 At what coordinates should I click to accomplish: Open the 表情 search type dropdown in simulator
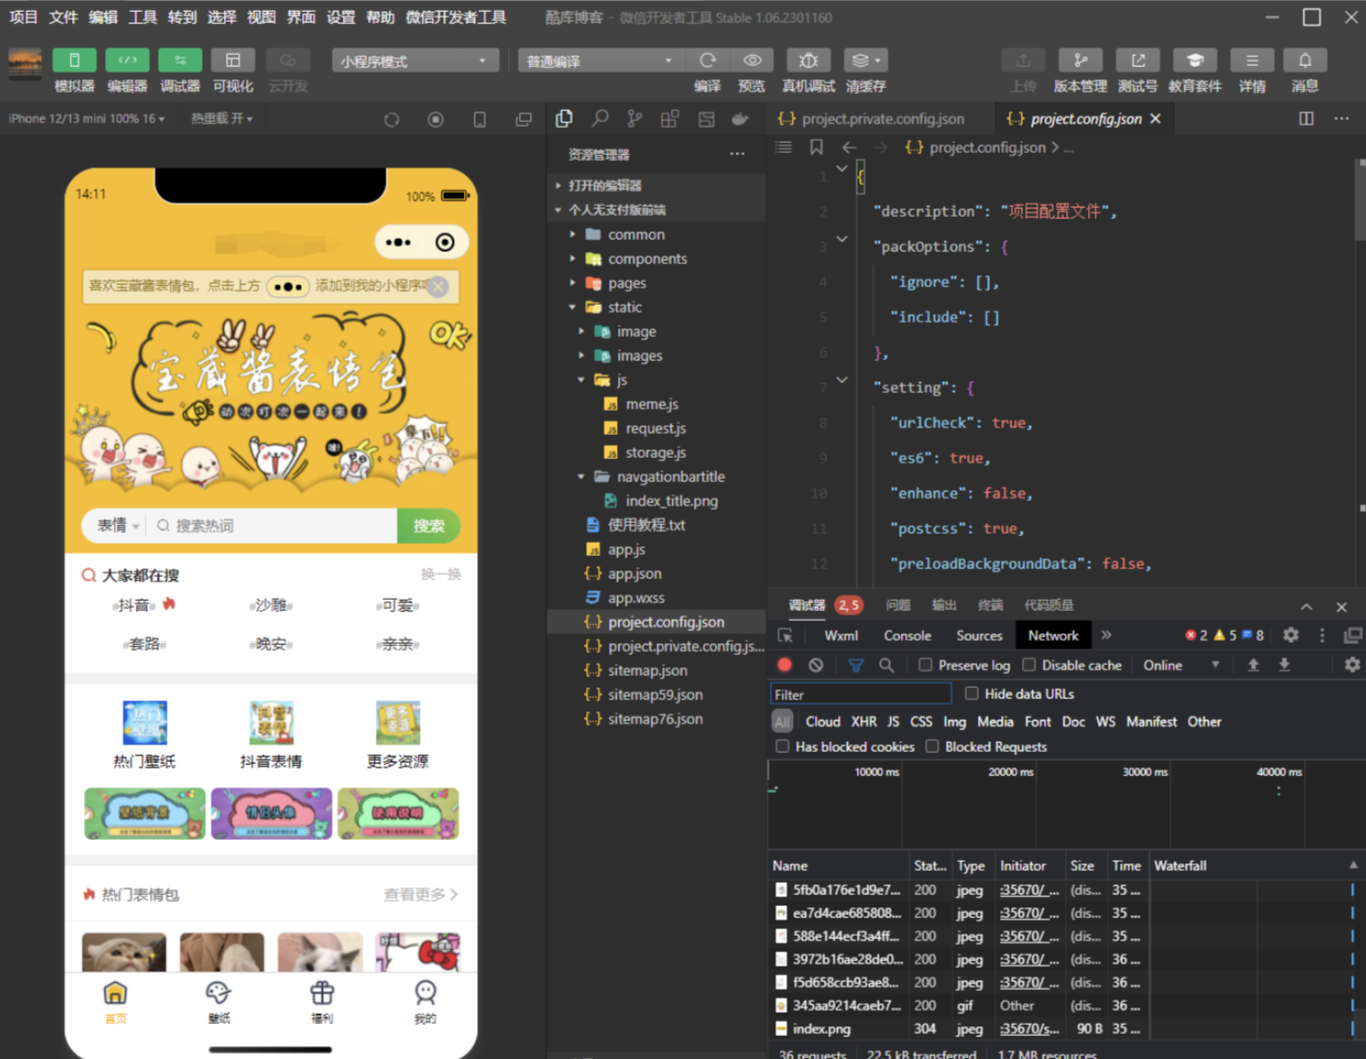tap(118, 525)
